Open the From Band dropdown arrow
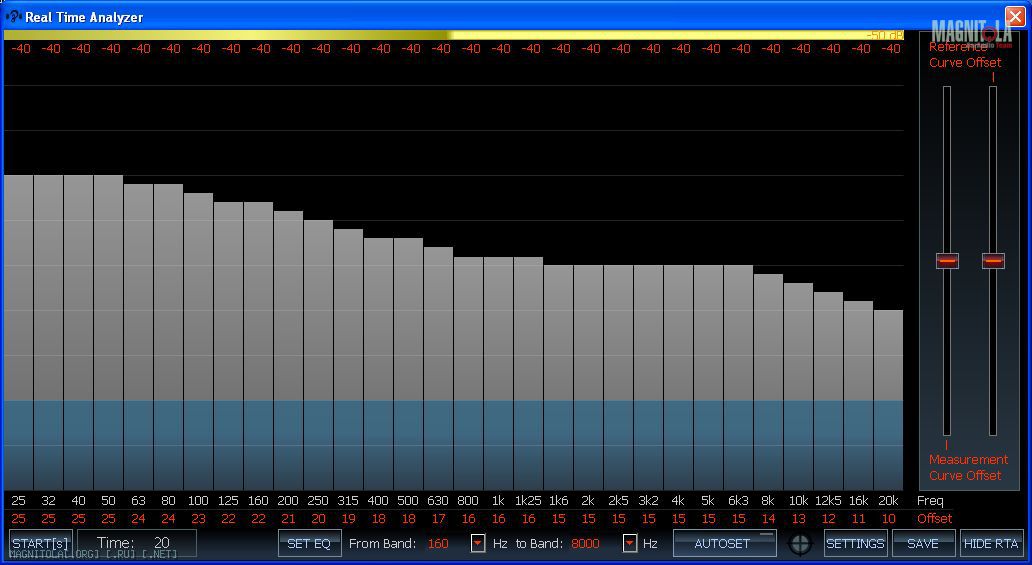This screenshot has height=565, width=1032. [x=478, y=543]
